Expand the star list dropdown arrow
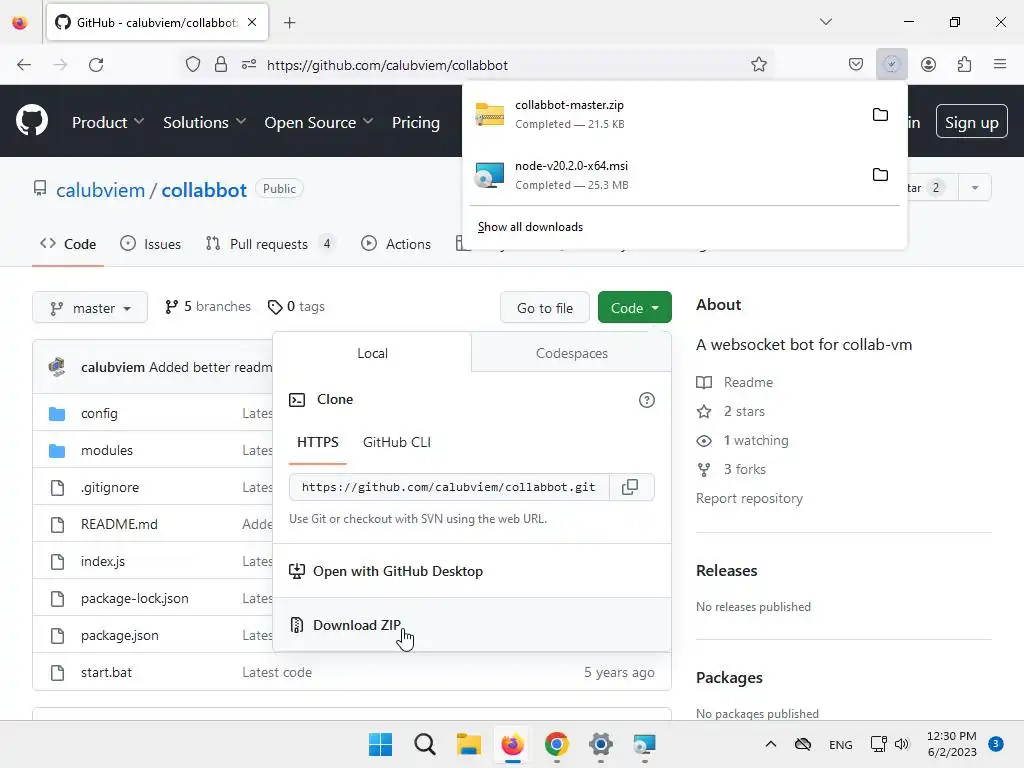The image size is (1024, 768). coord(974,188)
